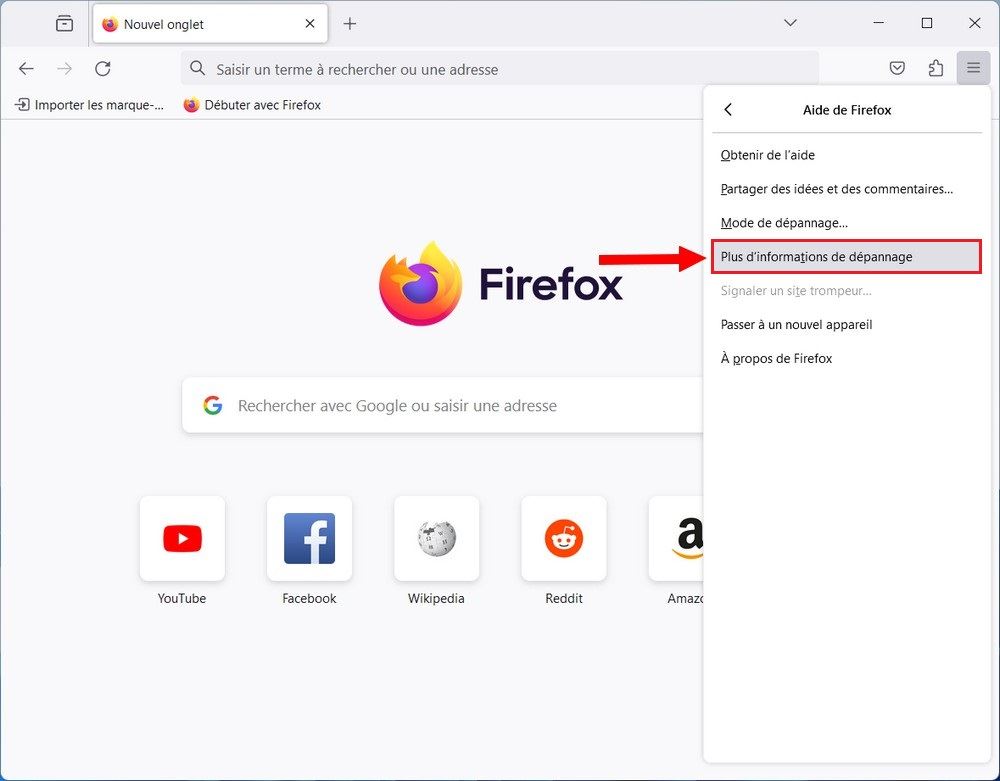
Task: Open the Firefox application menu
Action: [973, 68]
